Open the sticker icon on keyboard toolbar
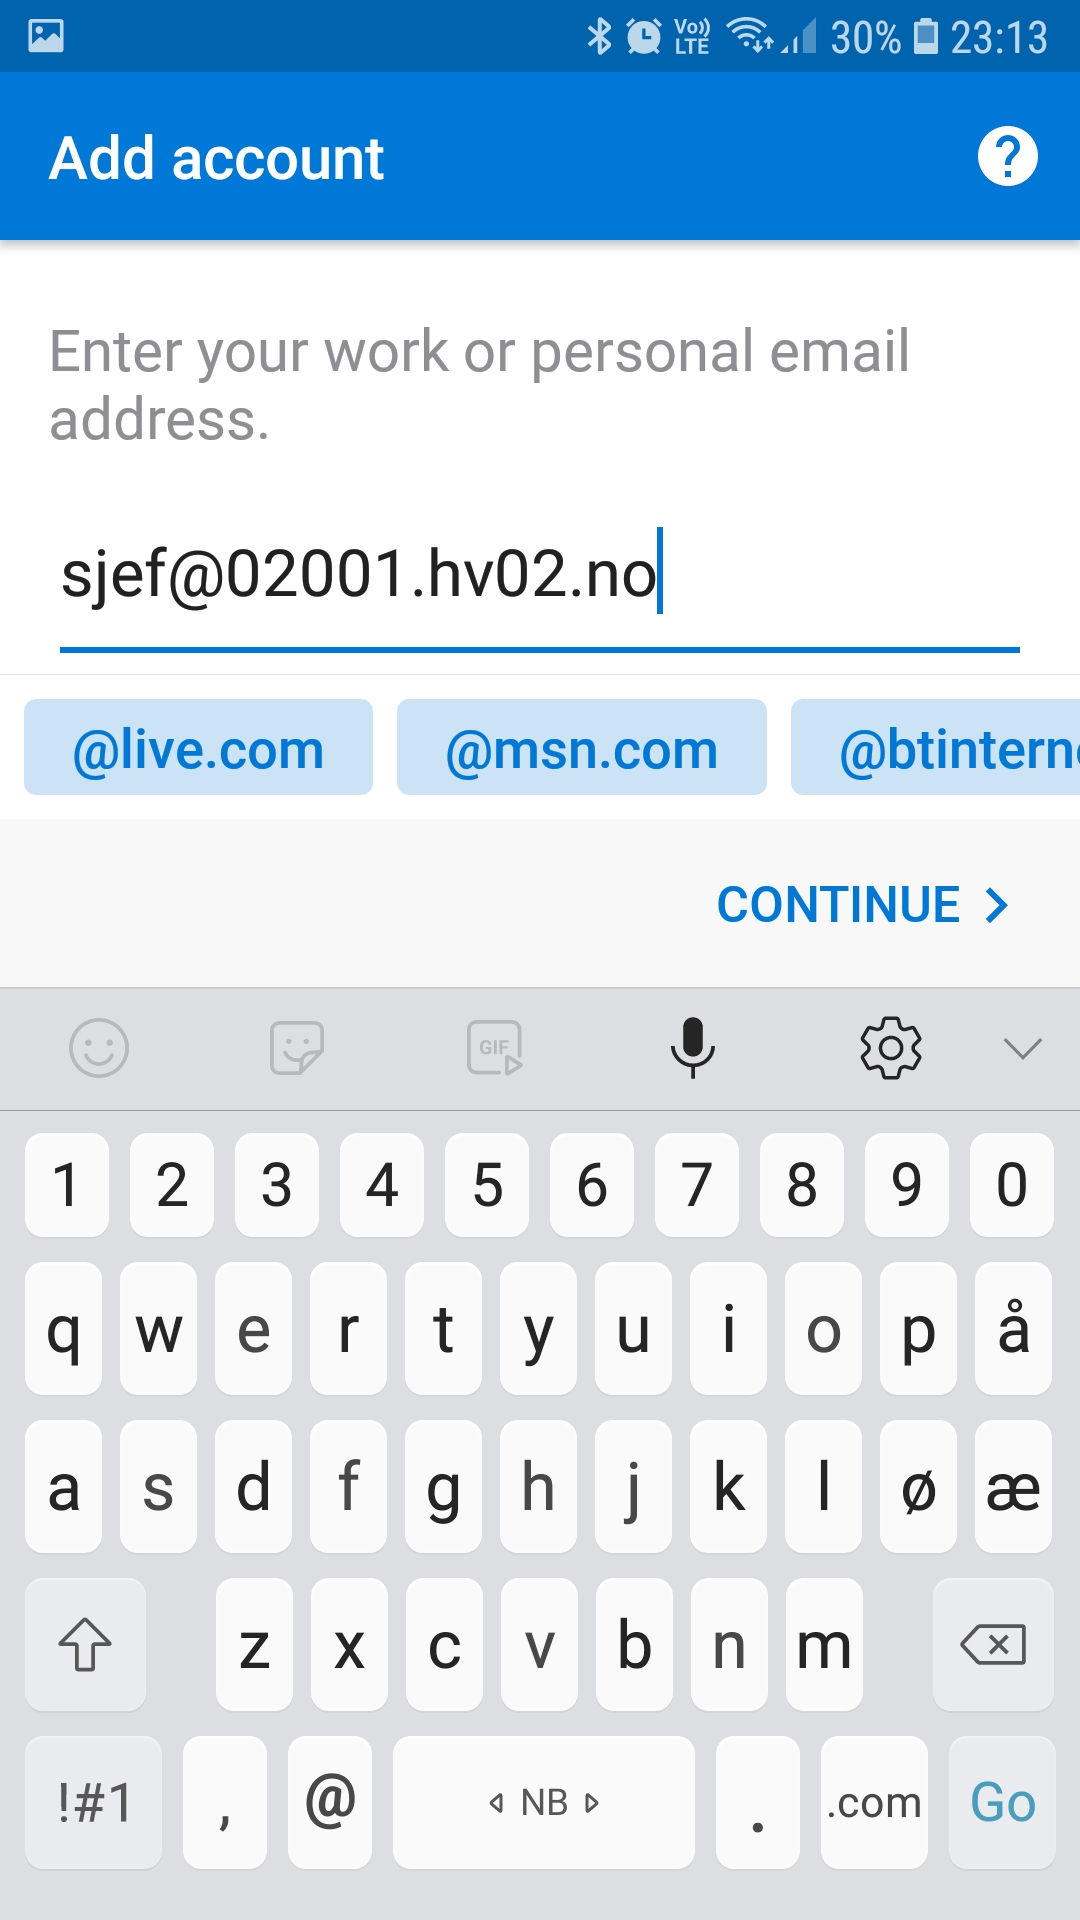1080x1920 pixels. [297, 1048]
